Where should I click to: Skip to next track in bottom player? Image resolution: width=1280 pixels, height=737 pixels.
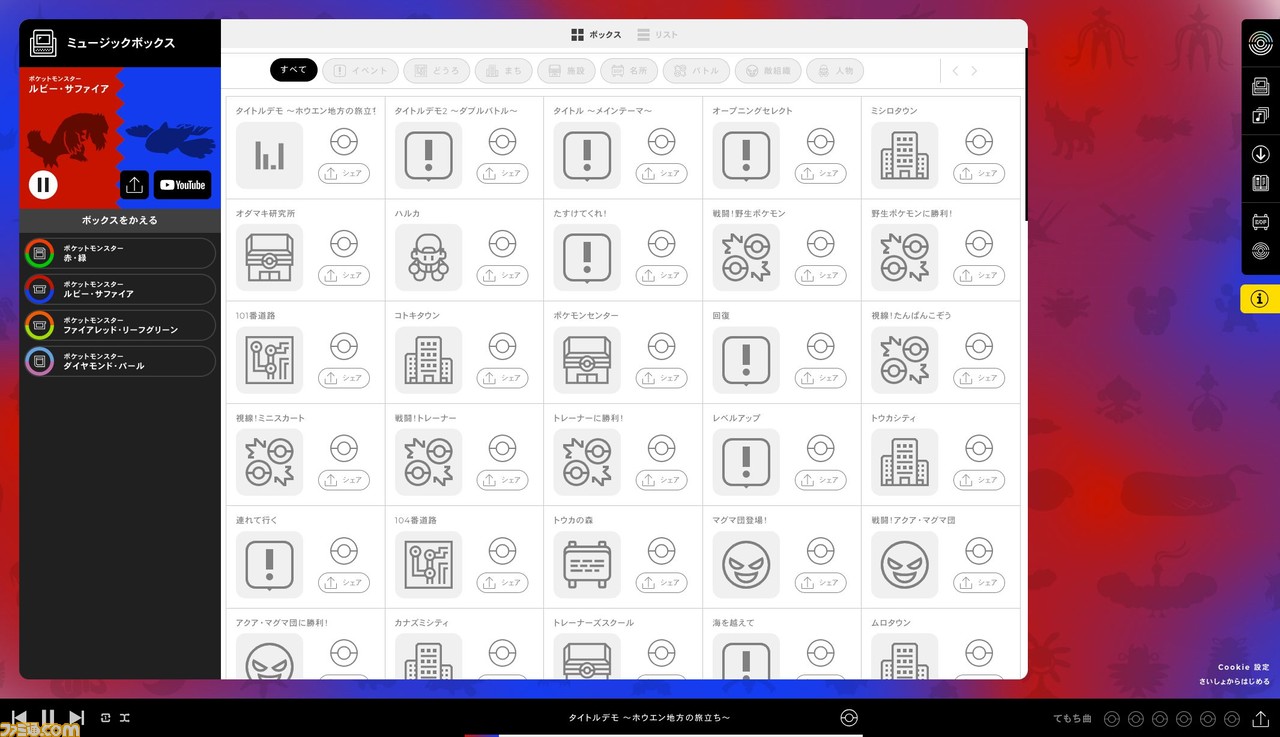coord(77,717)
